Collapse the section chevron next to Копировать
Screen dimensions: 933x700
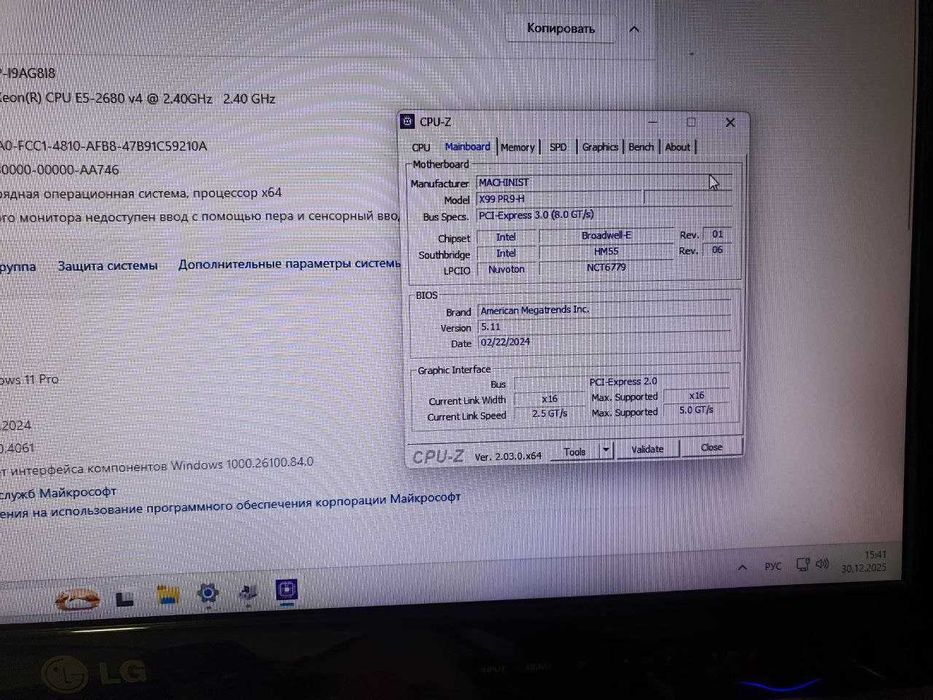[634, 29]
